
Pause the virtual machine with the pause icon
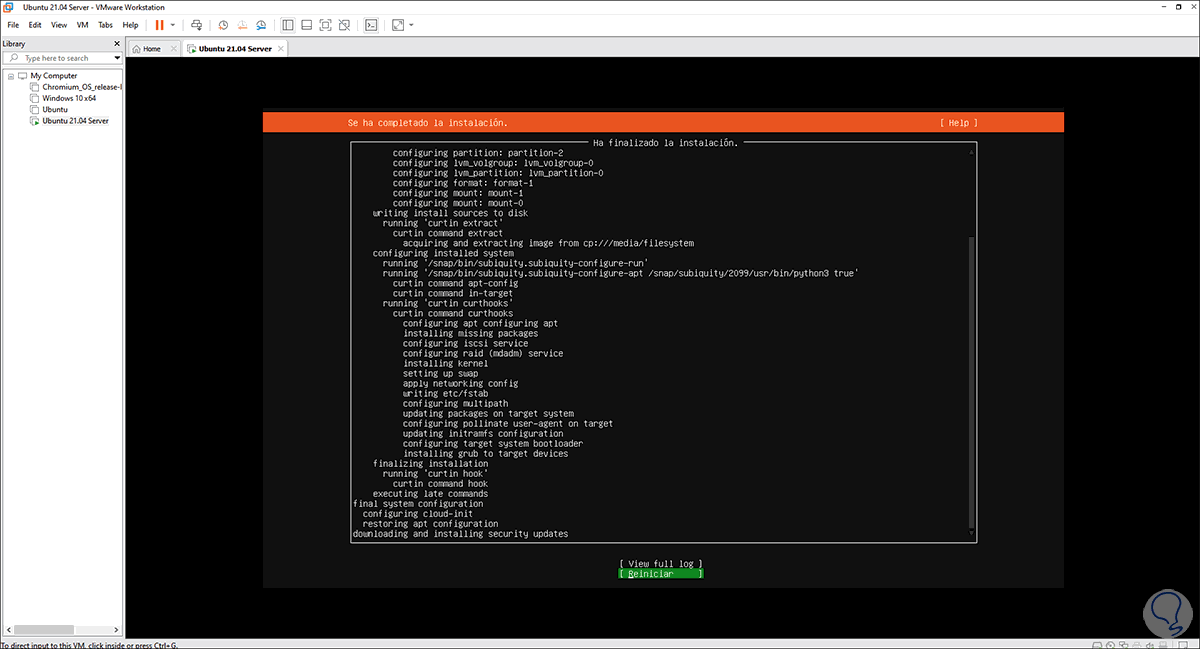click(159, 24)
